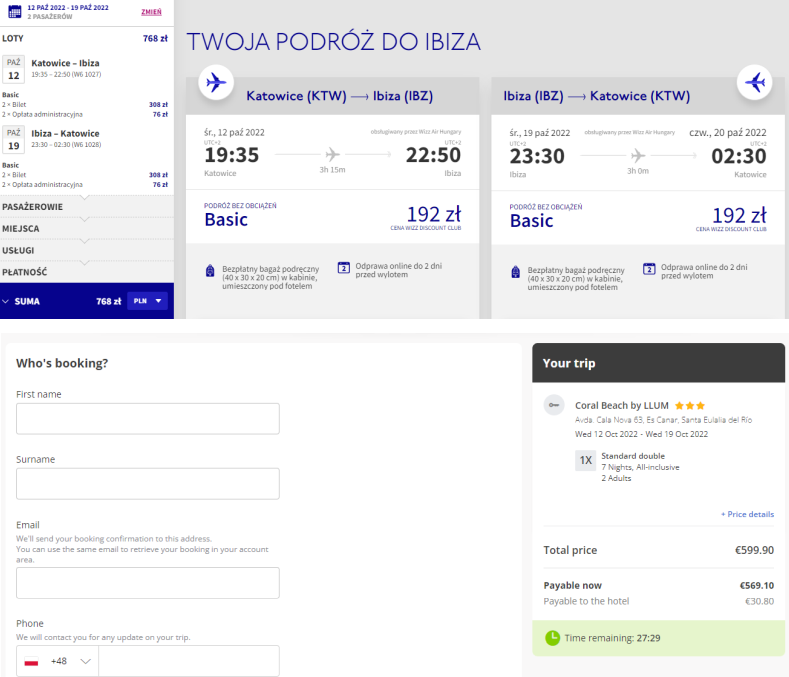789x677 pixels.
Task: Click the outbound cabin baggage icon
Action: pyautogui.click(x=210, y=271)
